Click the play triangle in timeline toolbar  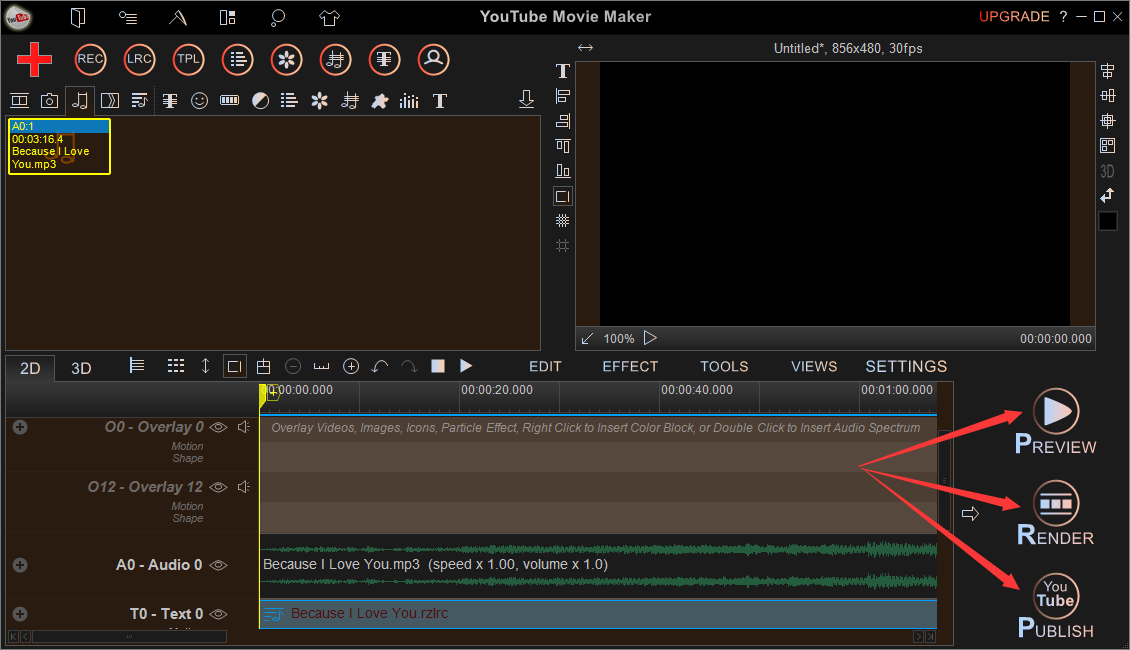(466, 366)
